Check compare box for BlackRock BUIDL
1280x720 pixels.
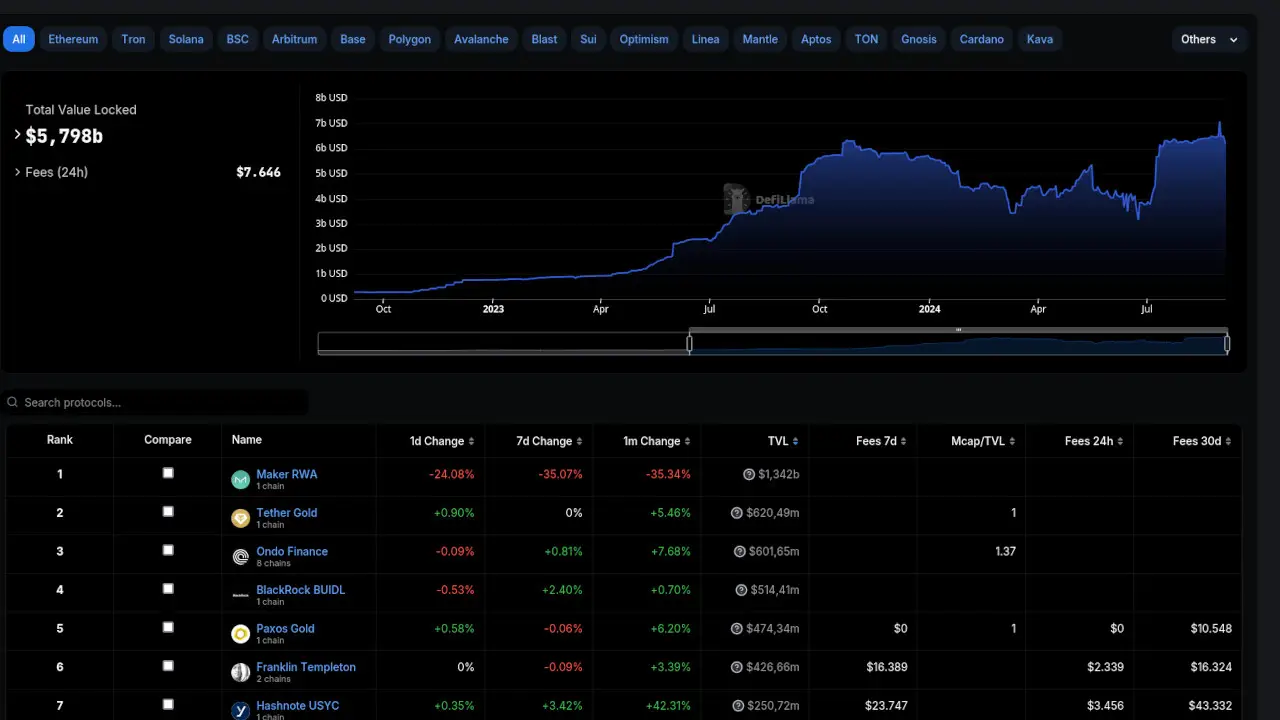[x=168, y=588]
